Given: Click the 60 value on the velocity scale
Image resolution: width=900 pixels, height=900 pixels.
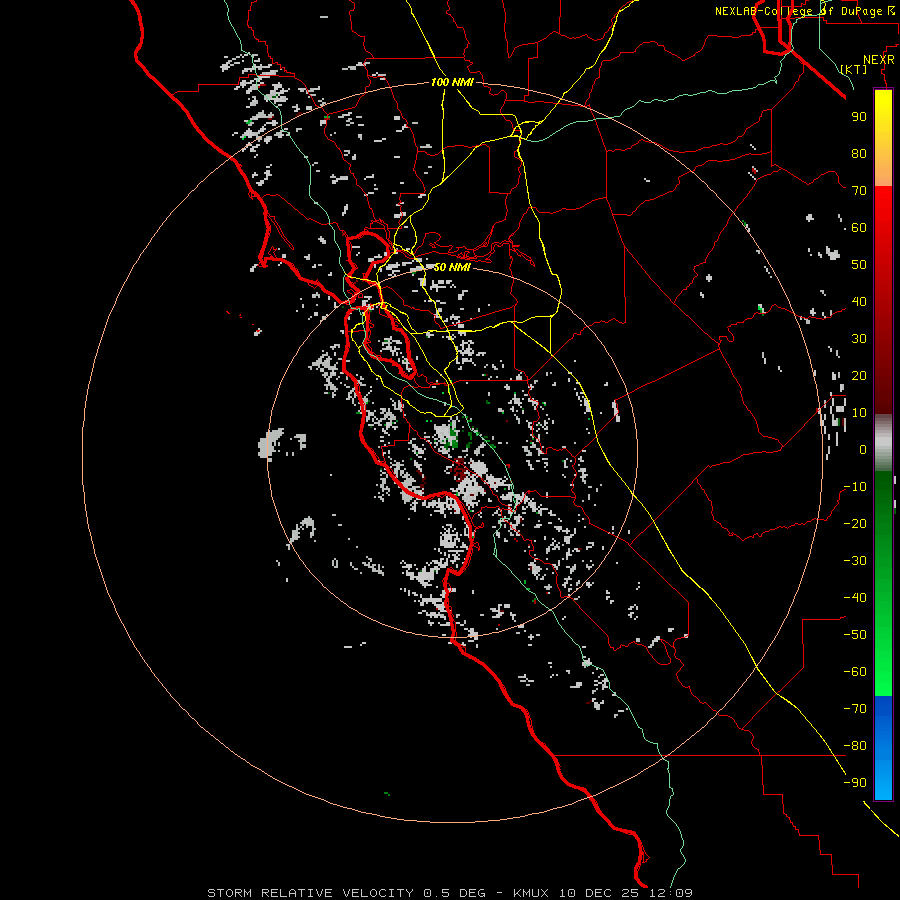Looking at the screenshot, I should click(859, 227).
